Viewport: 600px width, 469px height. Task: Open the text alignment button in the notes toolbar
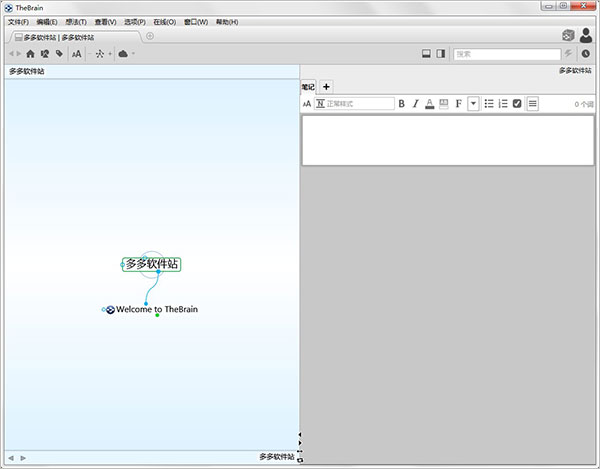click(x=533, y=104)
